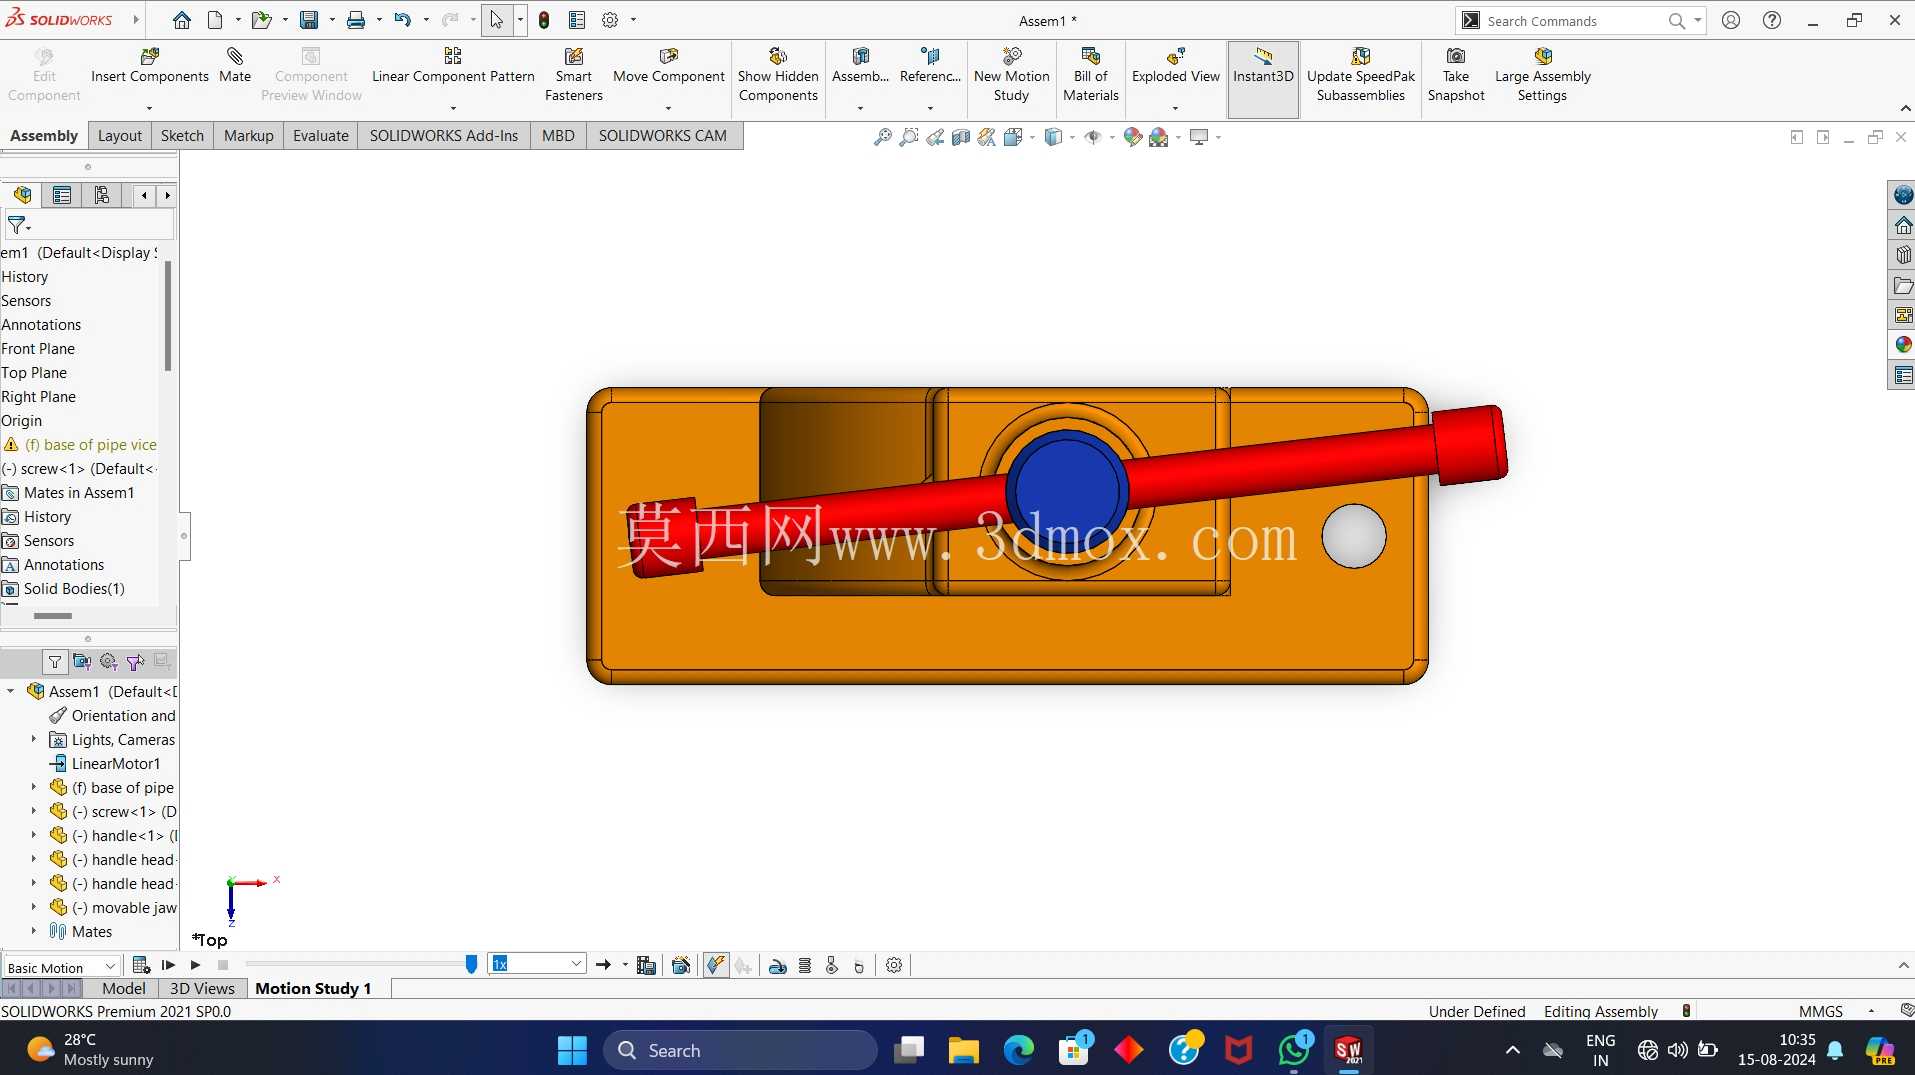Image resolution: width=1915 pixels, height=1075 pixels.
Task: Play the motion study animation
Action: pos(196,965)
